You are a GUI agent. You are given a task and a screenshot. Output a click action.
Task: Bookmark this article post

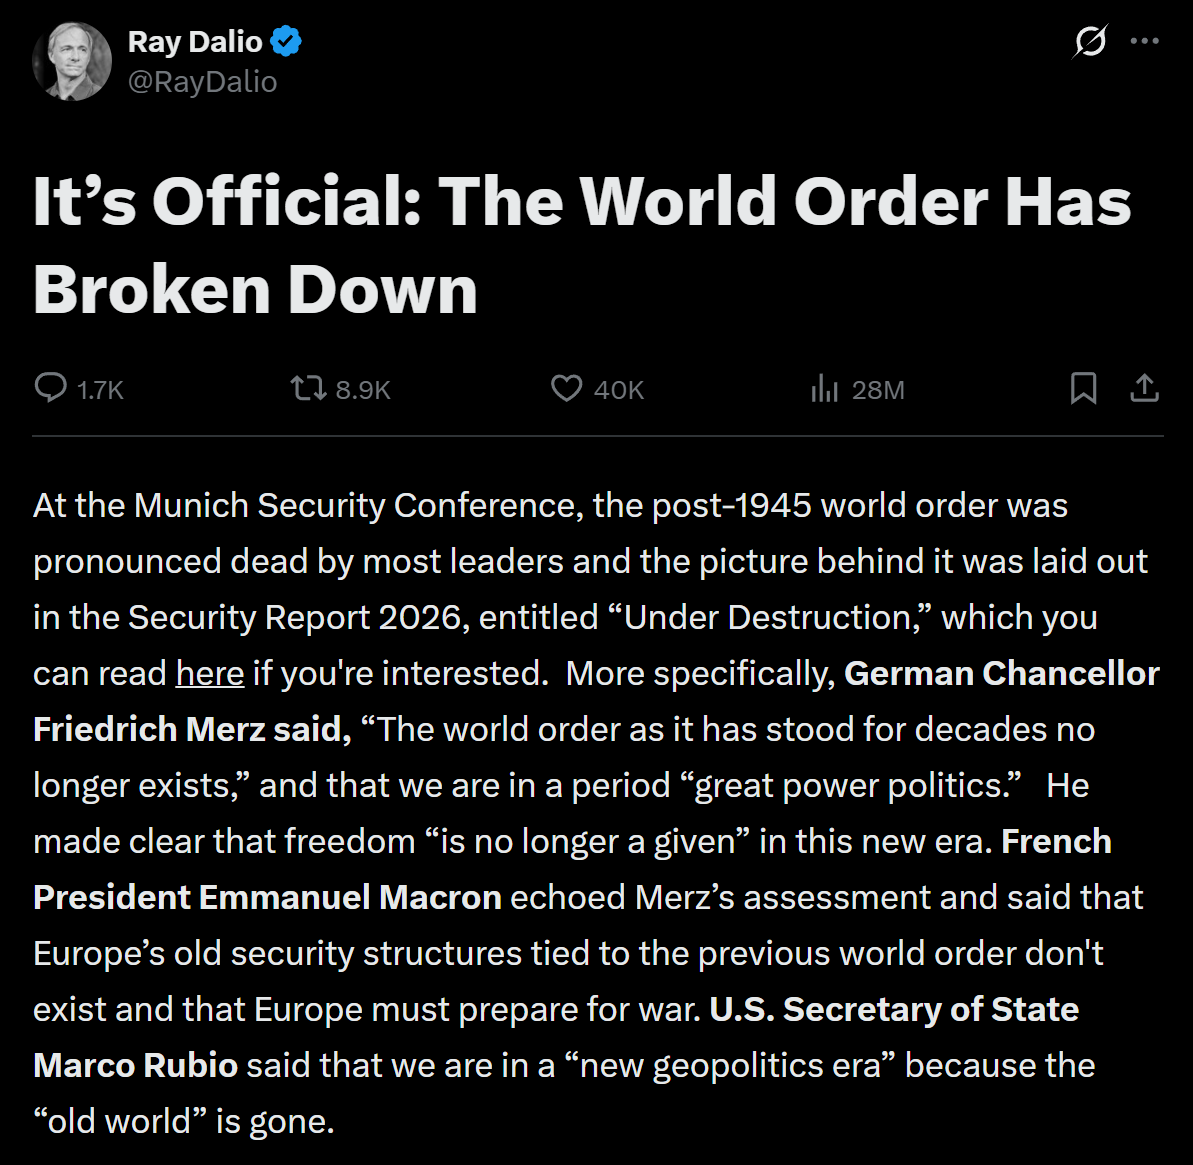tap(1083, 388)
